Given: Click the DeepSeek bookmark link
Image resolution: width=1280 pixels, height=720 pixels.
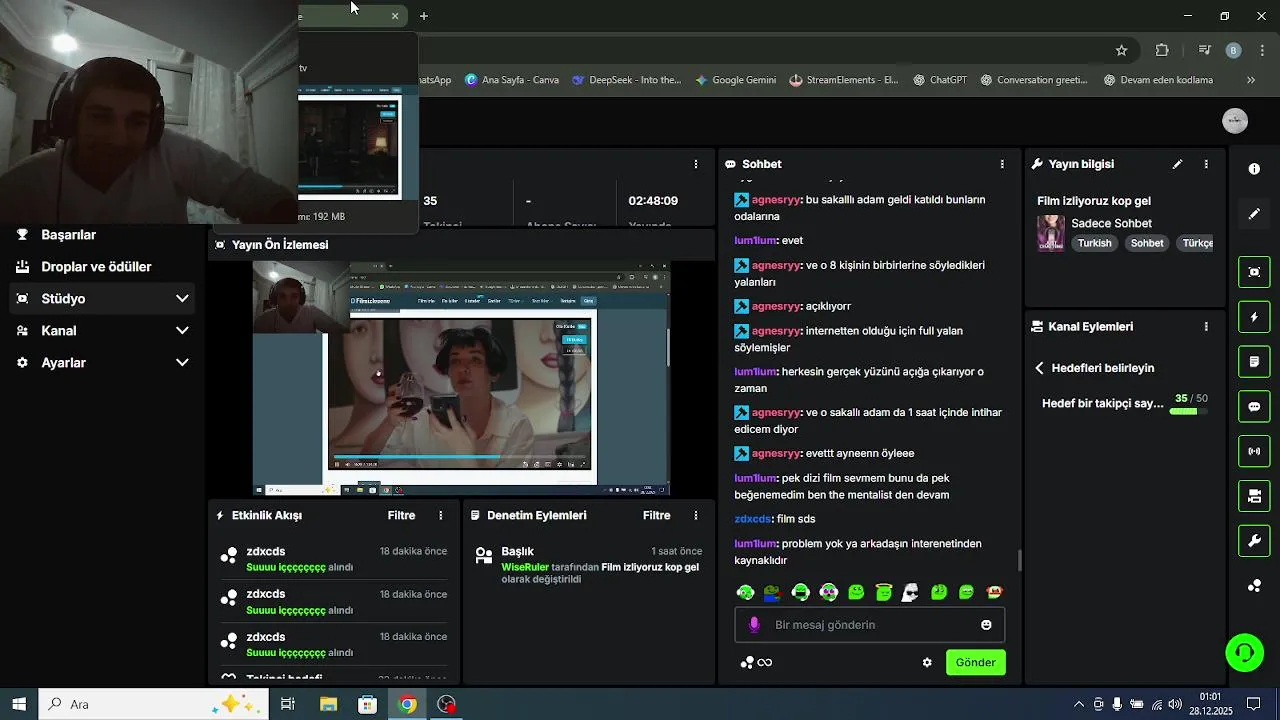Looking at the screenshot, I should 626,80.
